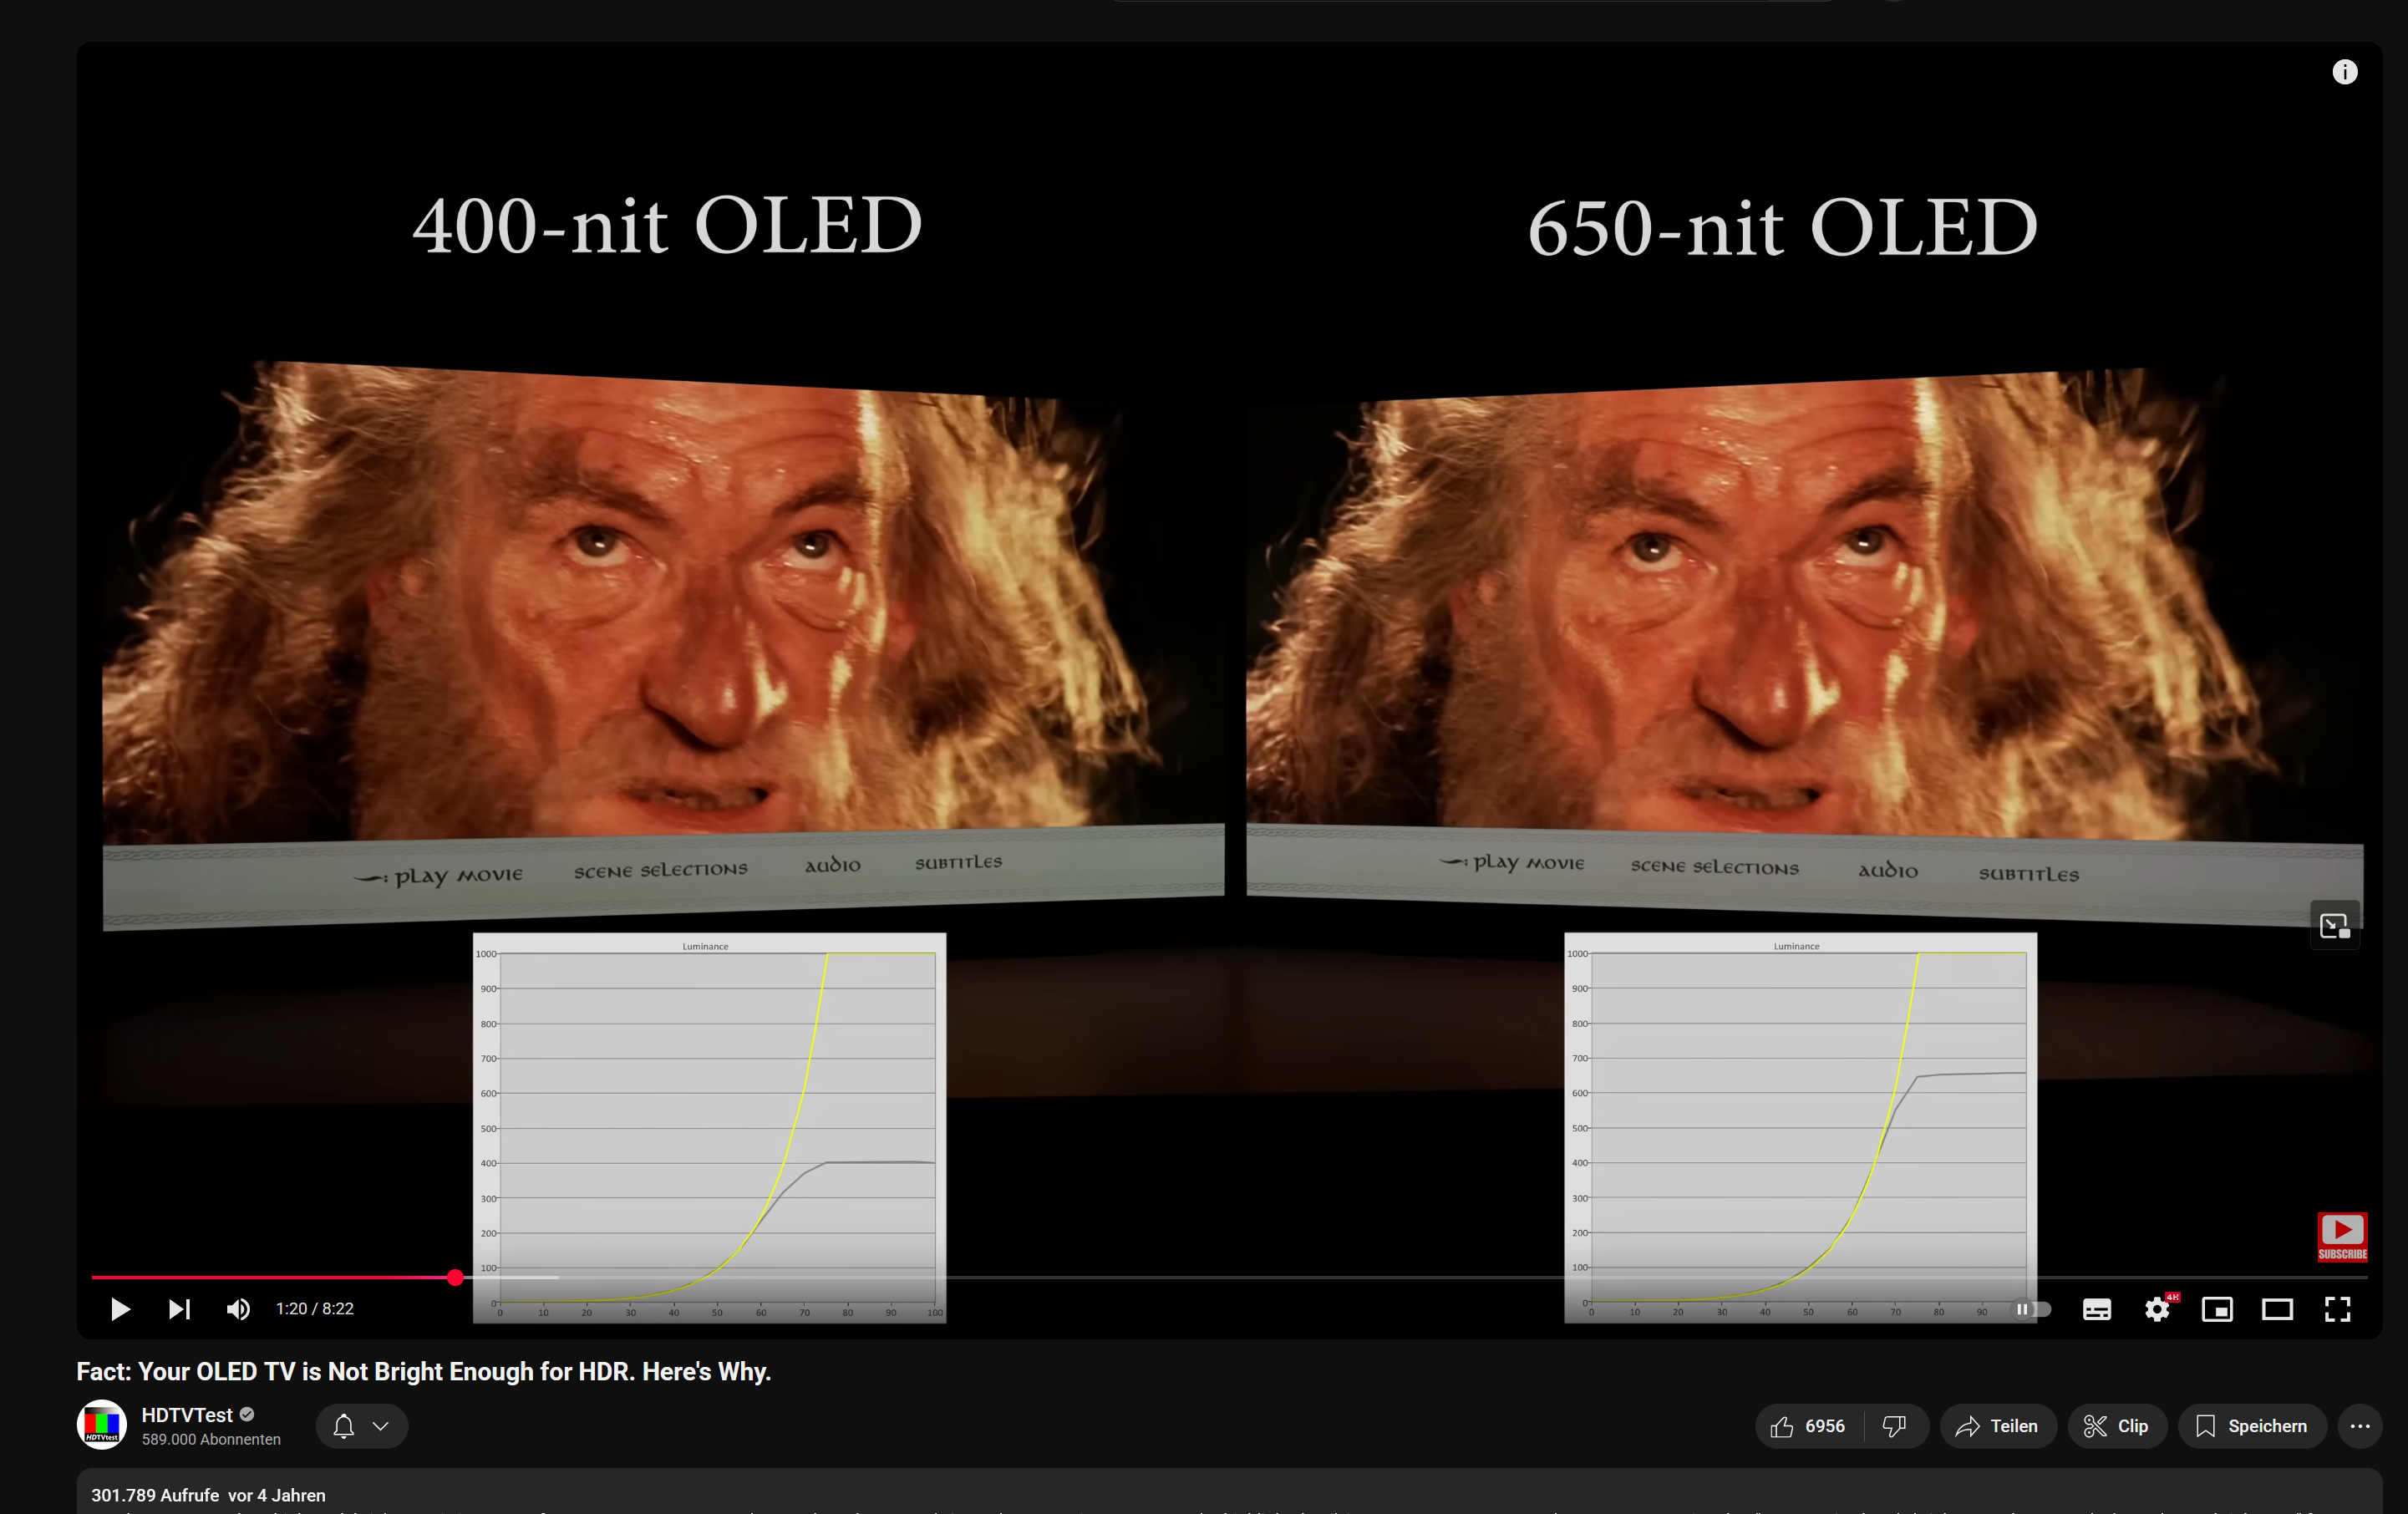
Task: Mute the video volume
Action: (238, 1309)
